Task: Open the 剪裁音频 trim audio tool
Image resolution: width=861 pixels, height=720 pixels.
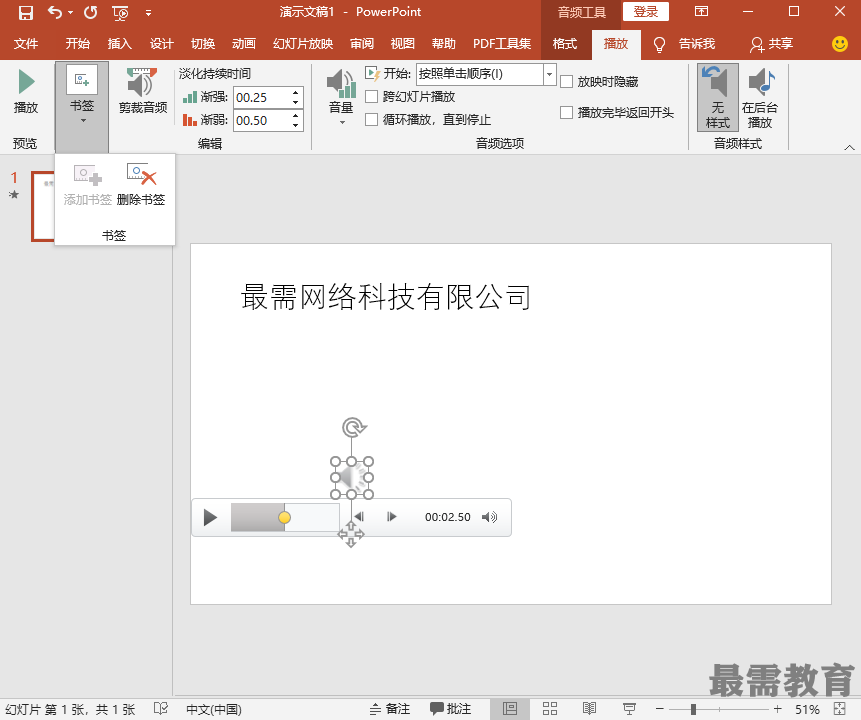Action: click(143, 91)
